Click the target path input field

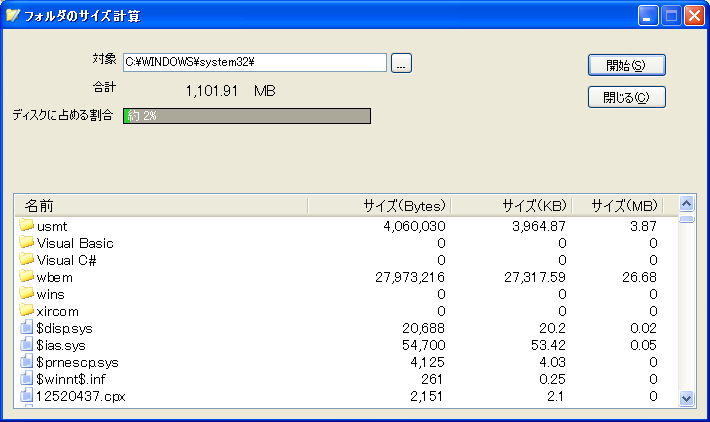pos(255,62)
